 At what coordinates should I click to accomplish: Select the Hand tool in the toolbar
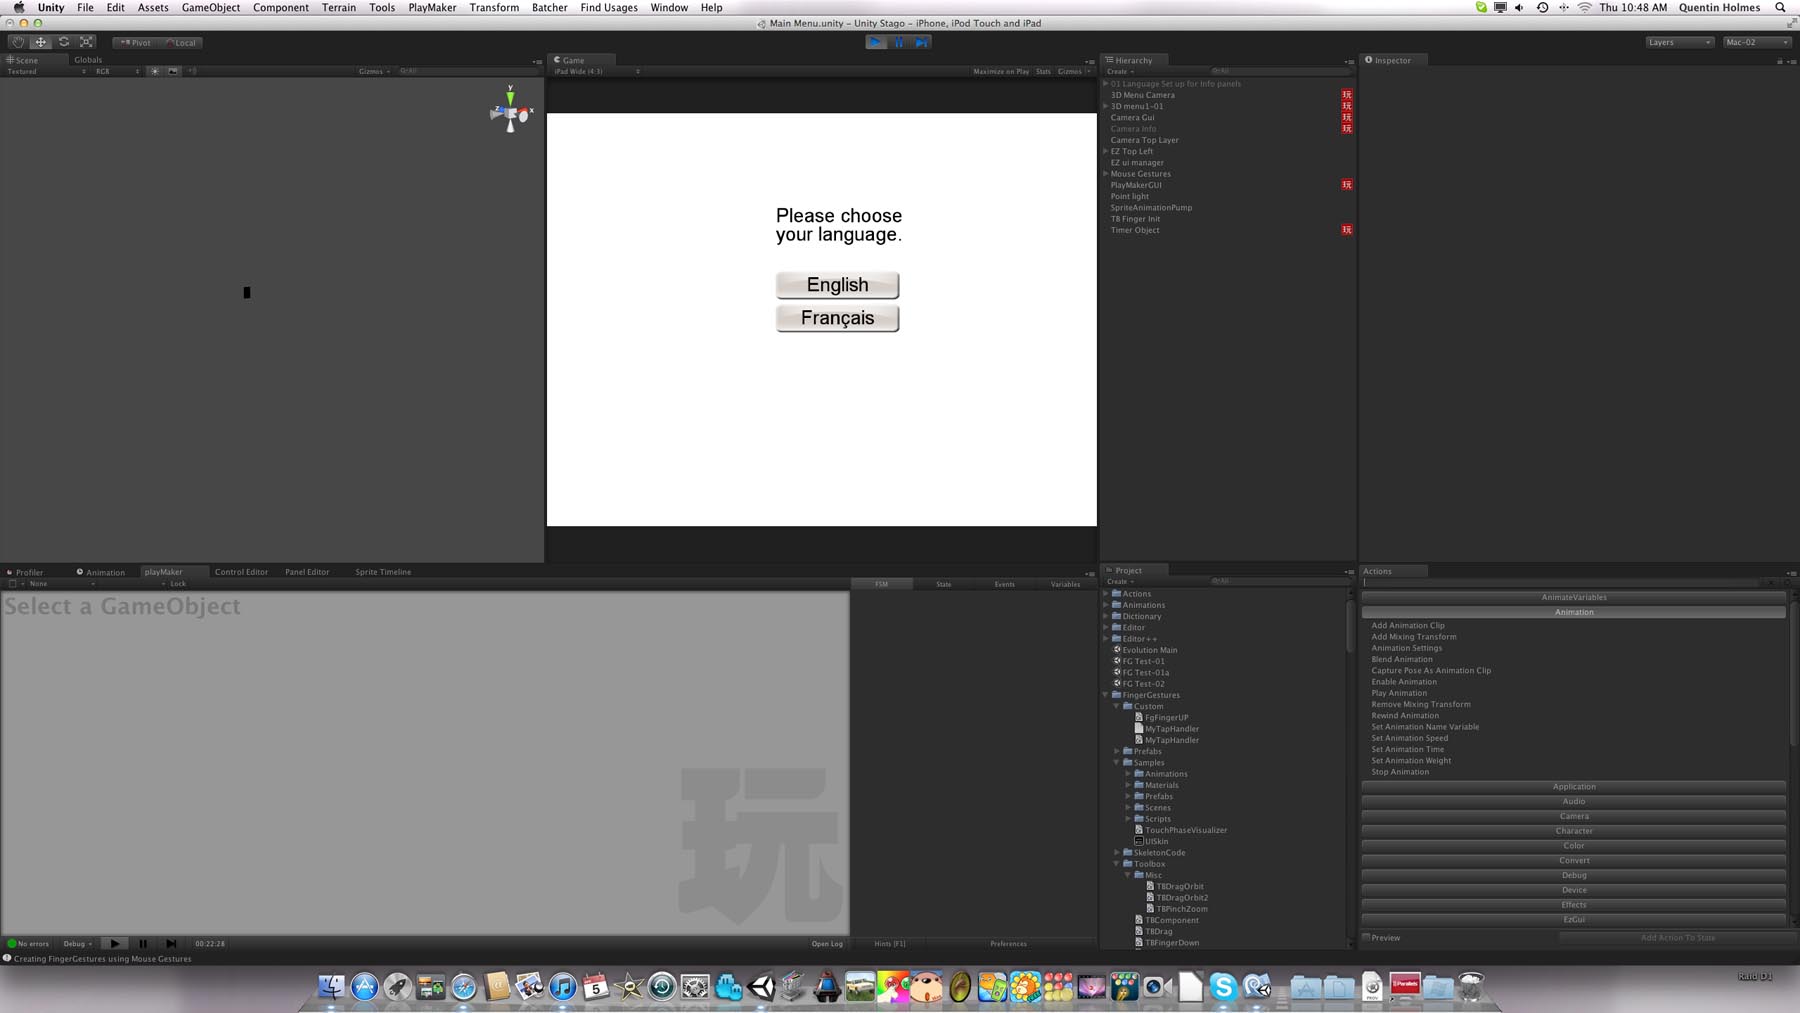point(17,41)
